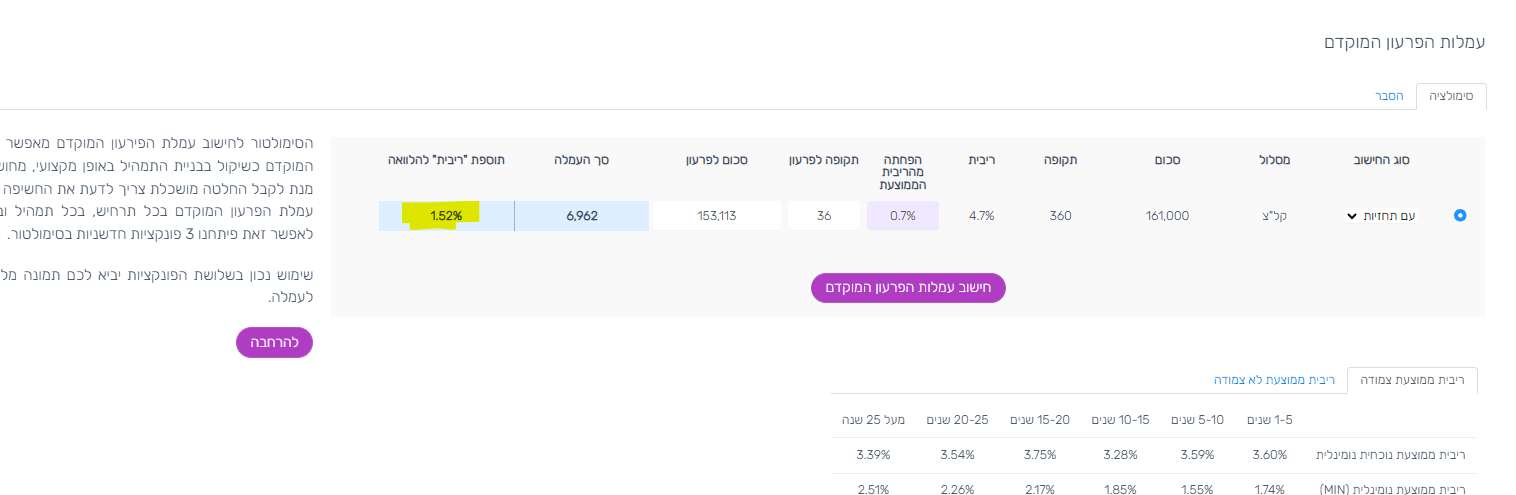The image size is (1516, 495).
Task: Click the total fee cell showing 6,962
Action: pos(581,215)
